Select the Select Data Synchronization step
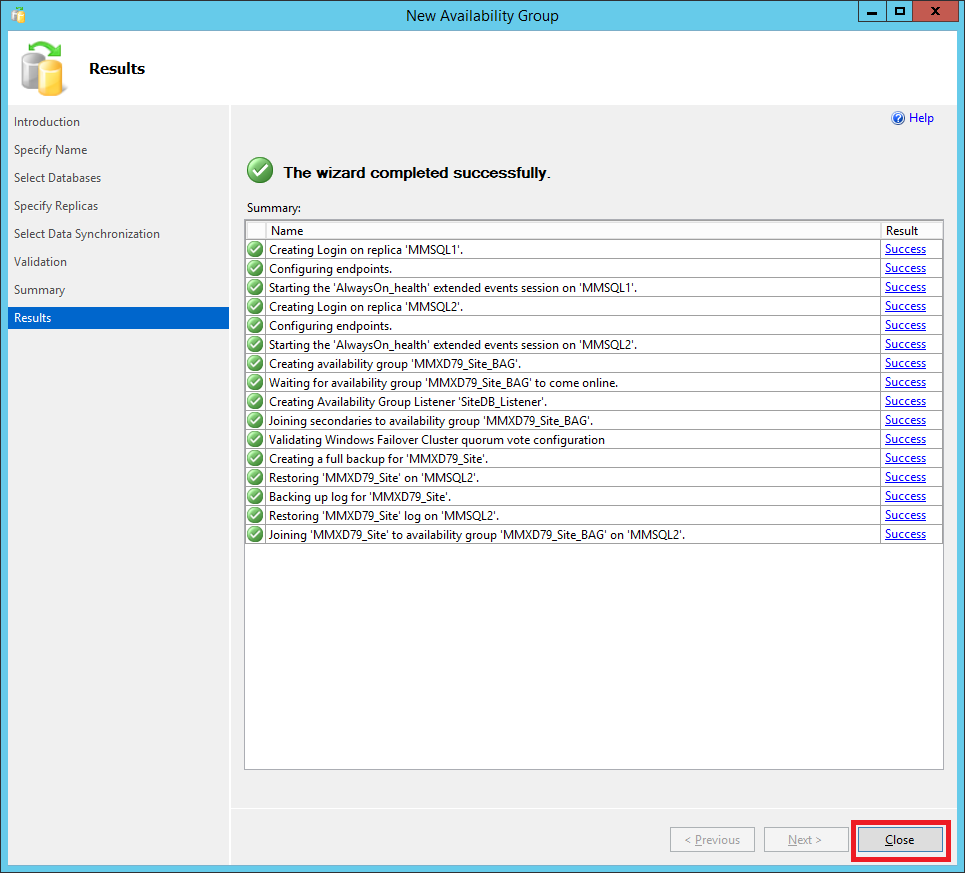 coord(87,234)
